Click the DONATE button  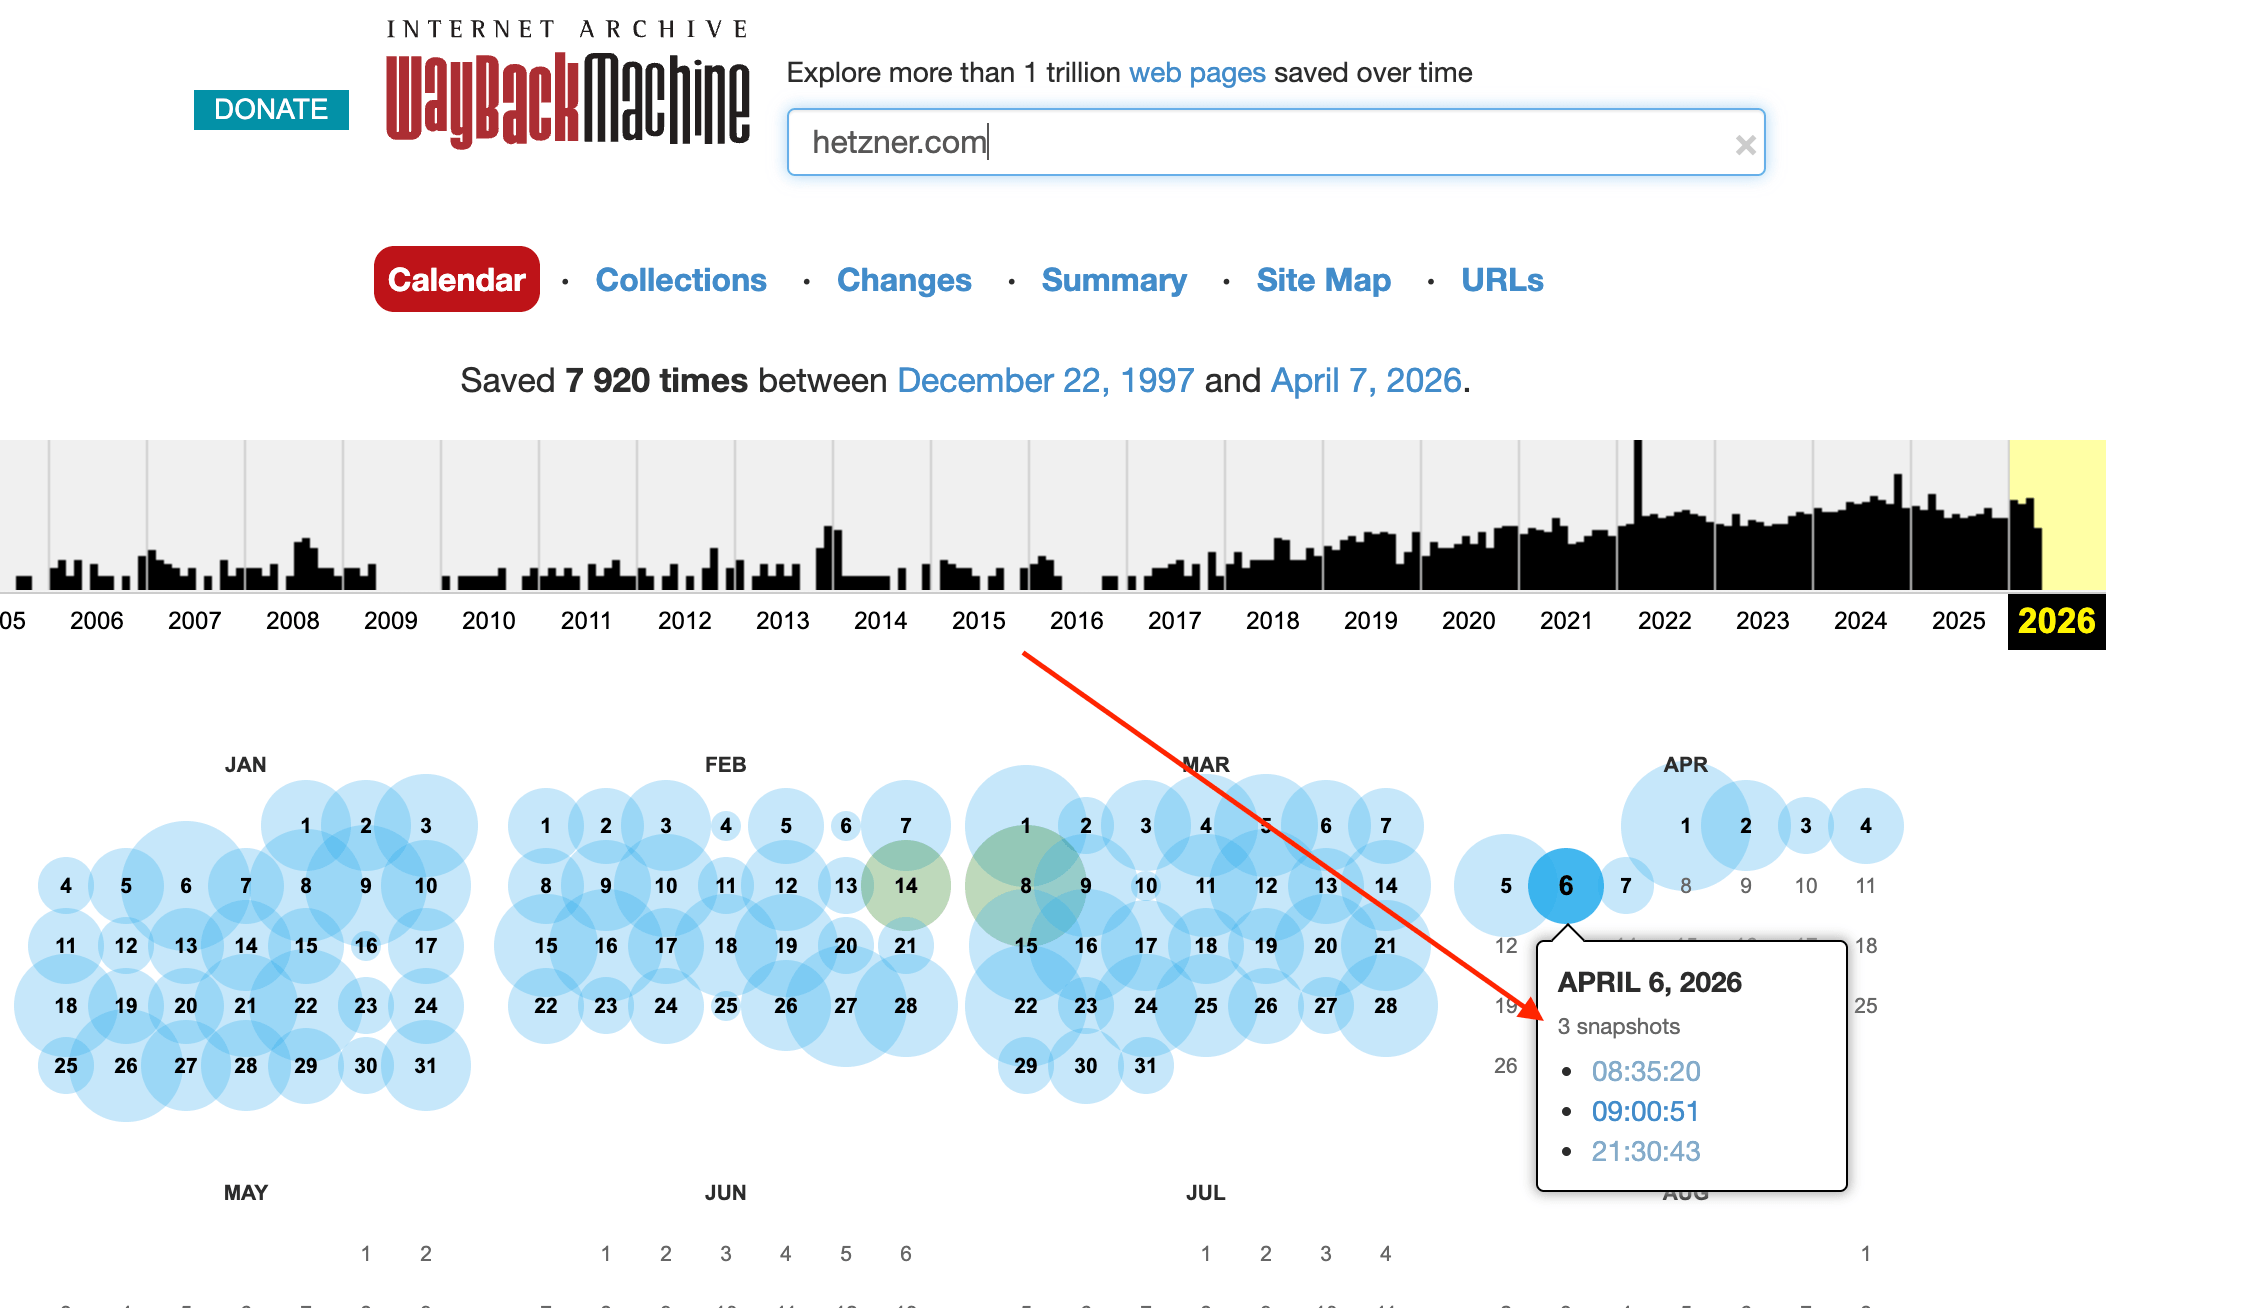(x=271, y=109)
